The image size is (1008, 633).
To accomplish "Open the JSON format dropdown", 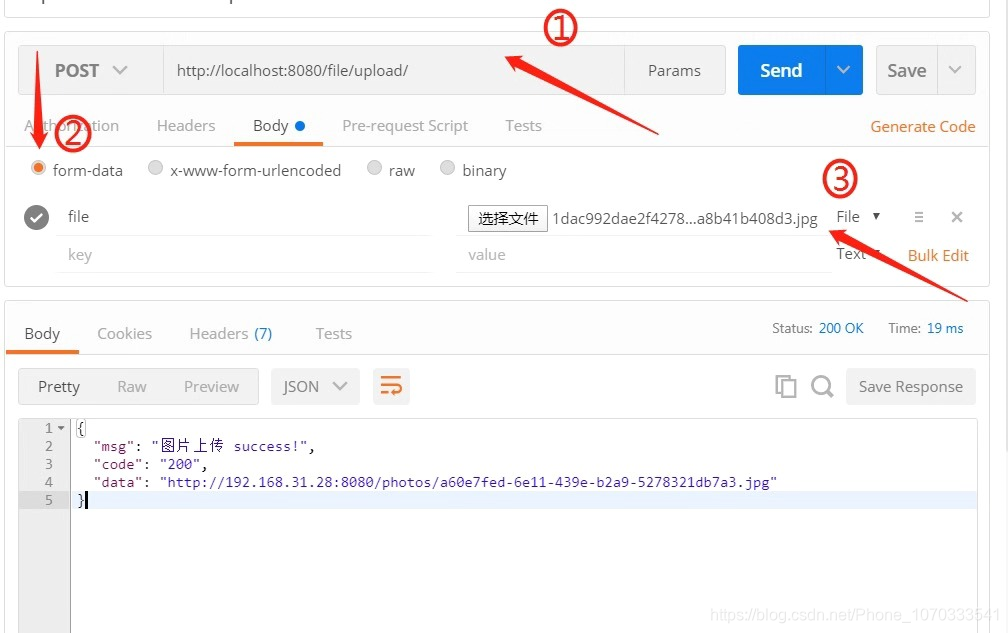I will click(x=315, y=386).
